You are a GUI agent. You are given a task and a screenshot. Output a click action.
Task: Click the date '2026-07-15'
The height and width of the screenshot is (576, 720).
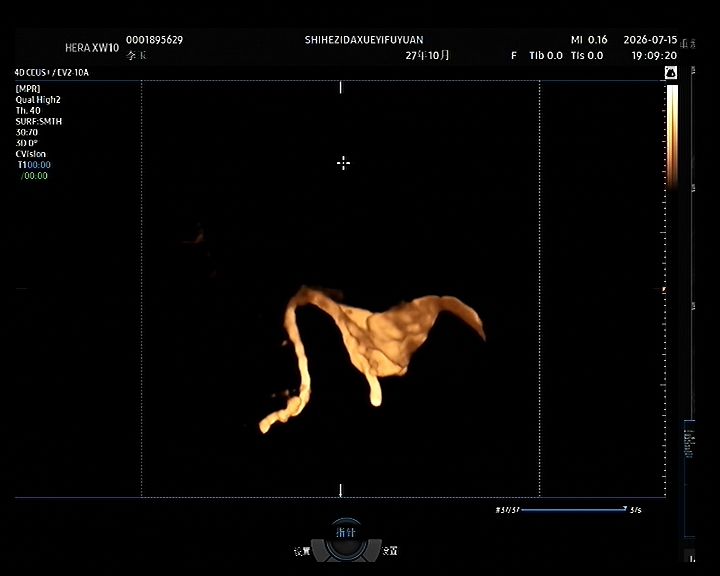650,40
